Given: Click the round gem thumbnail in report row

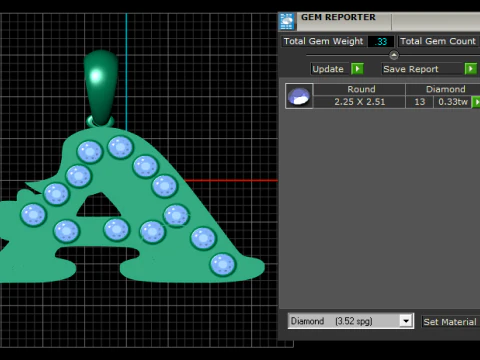Looking at the screenshot, I should (x=299, y=96).
